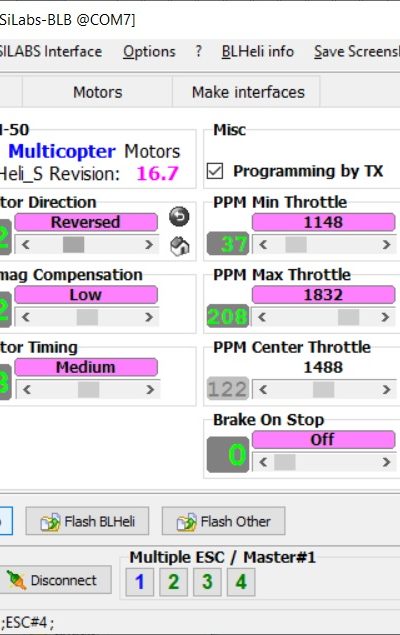Open the Options menu
Image resolution: width=400 pixels, height=635 pixels.
pyautogui.click(x=149, y=51)
